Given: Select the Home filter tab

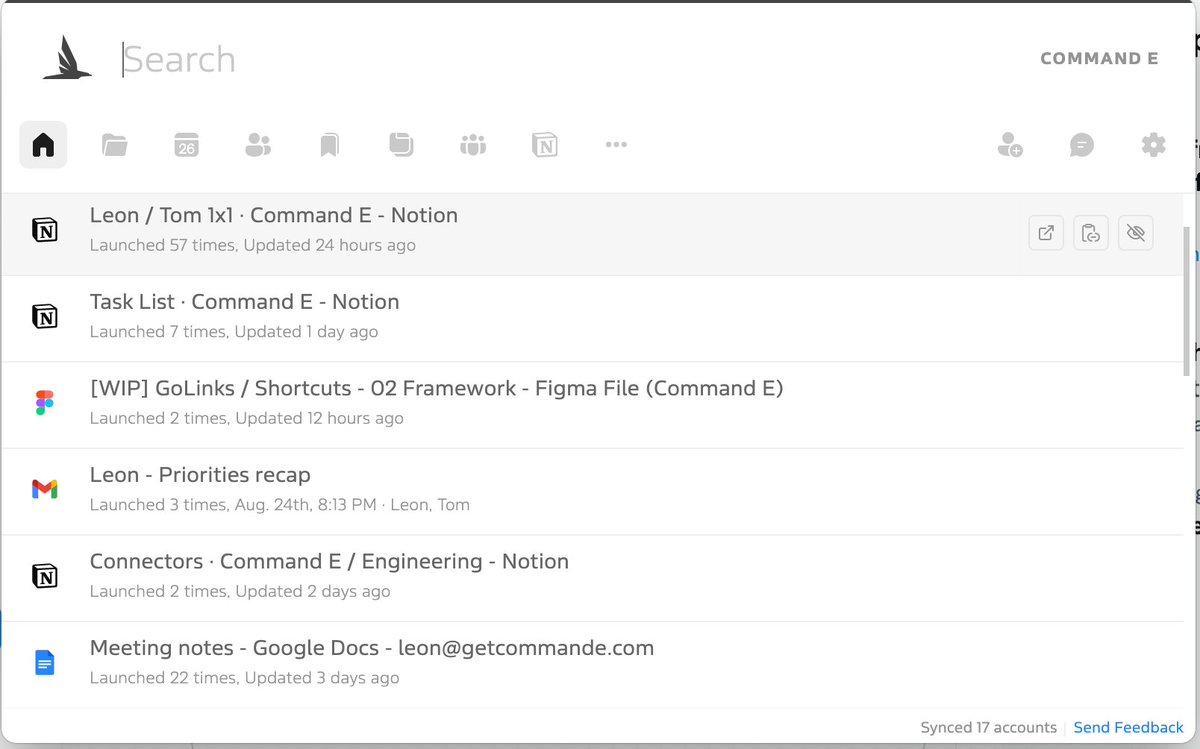Looking at the screenshot, I should click(x=43, y=145).
